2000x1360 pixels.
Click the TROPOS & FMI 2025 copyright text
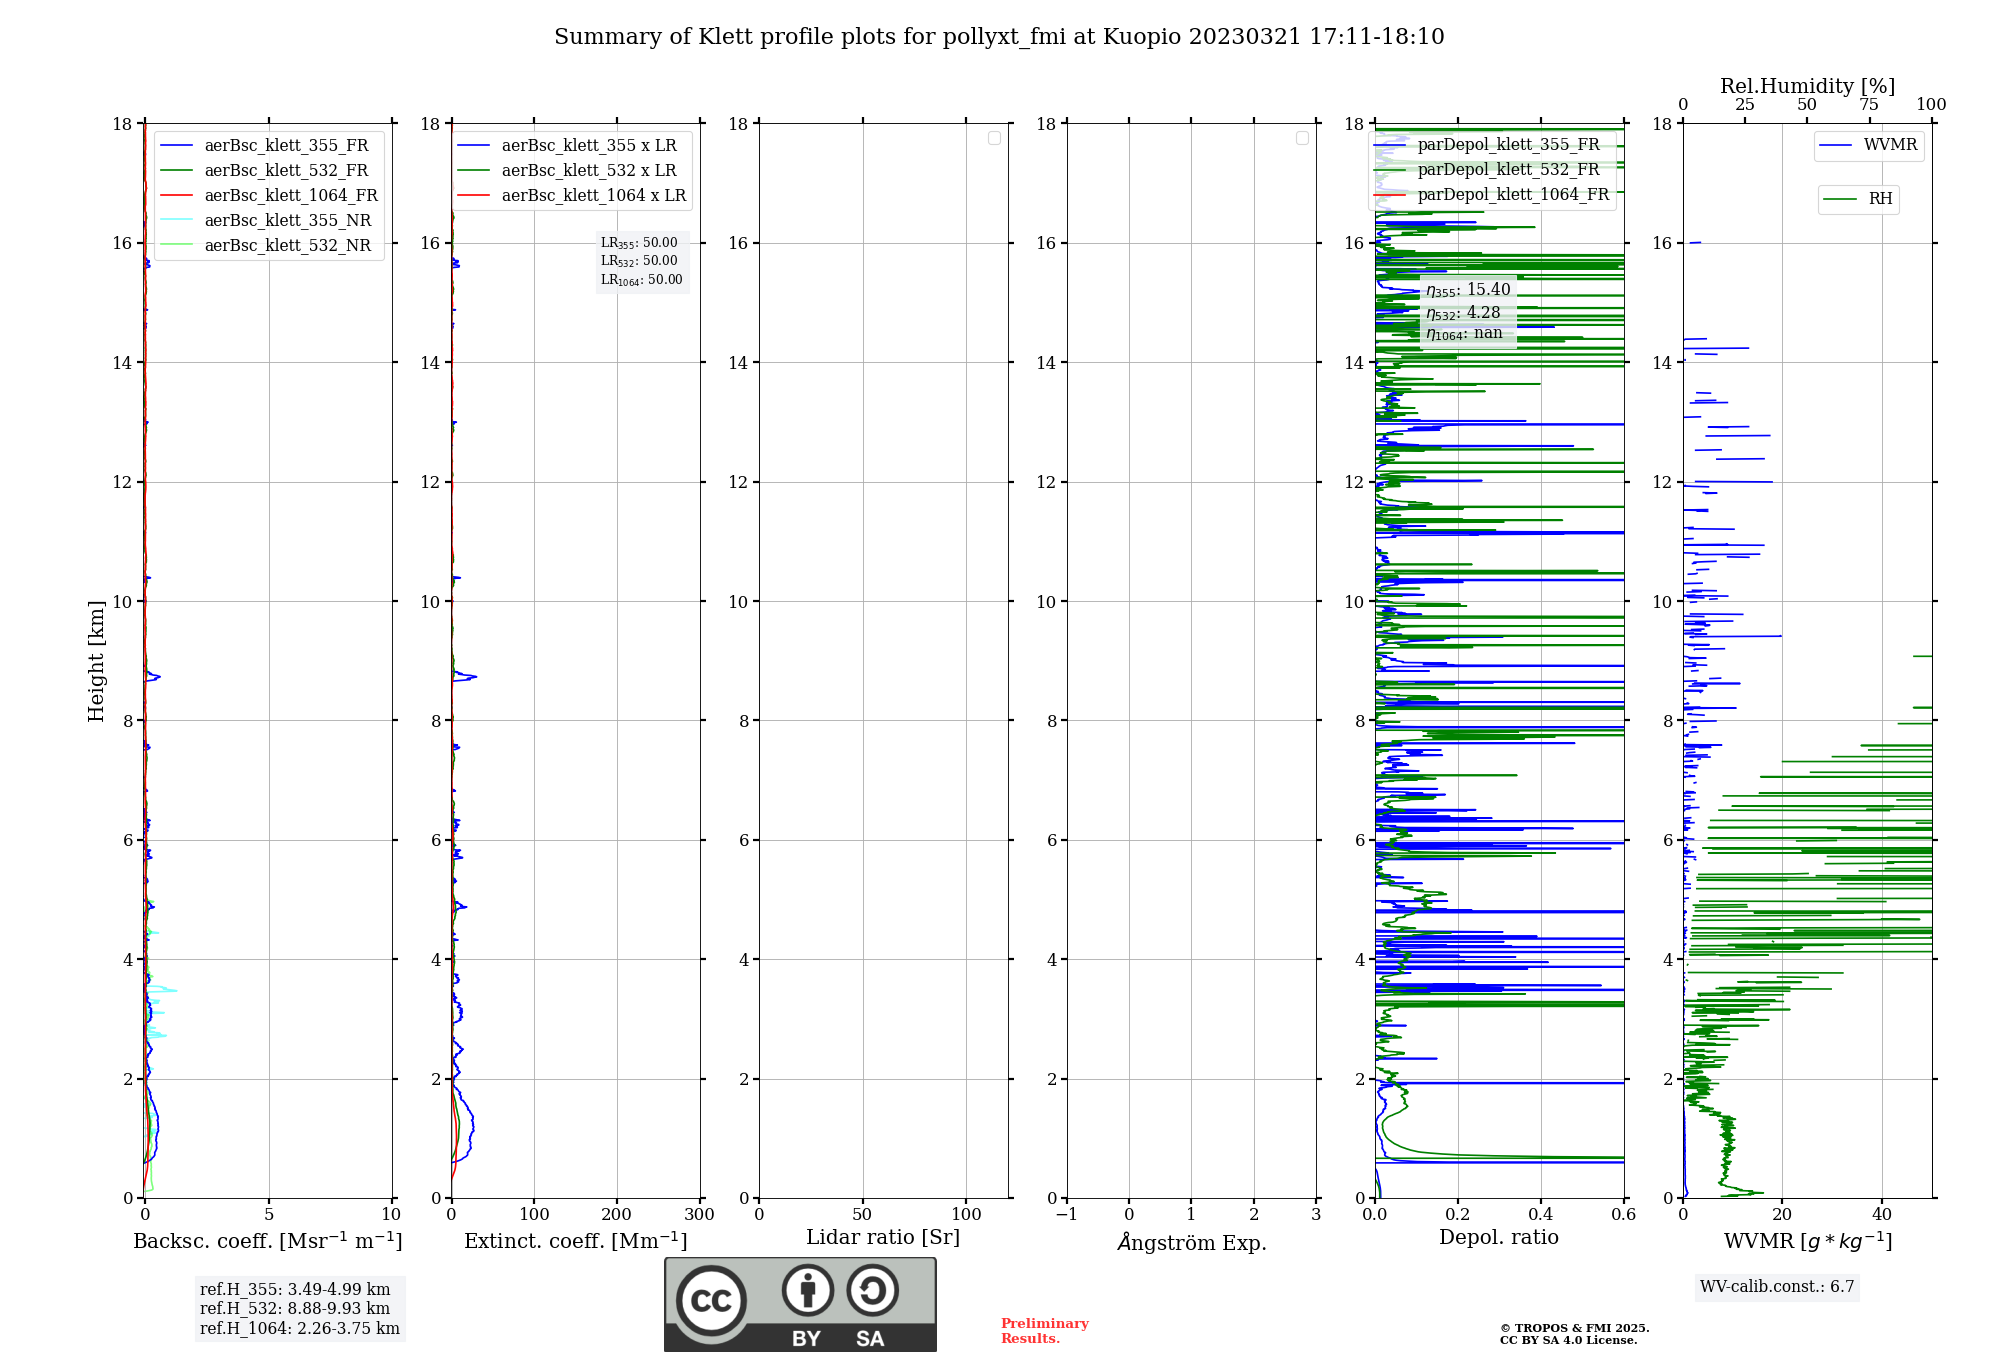(x=1574, y=1328)
